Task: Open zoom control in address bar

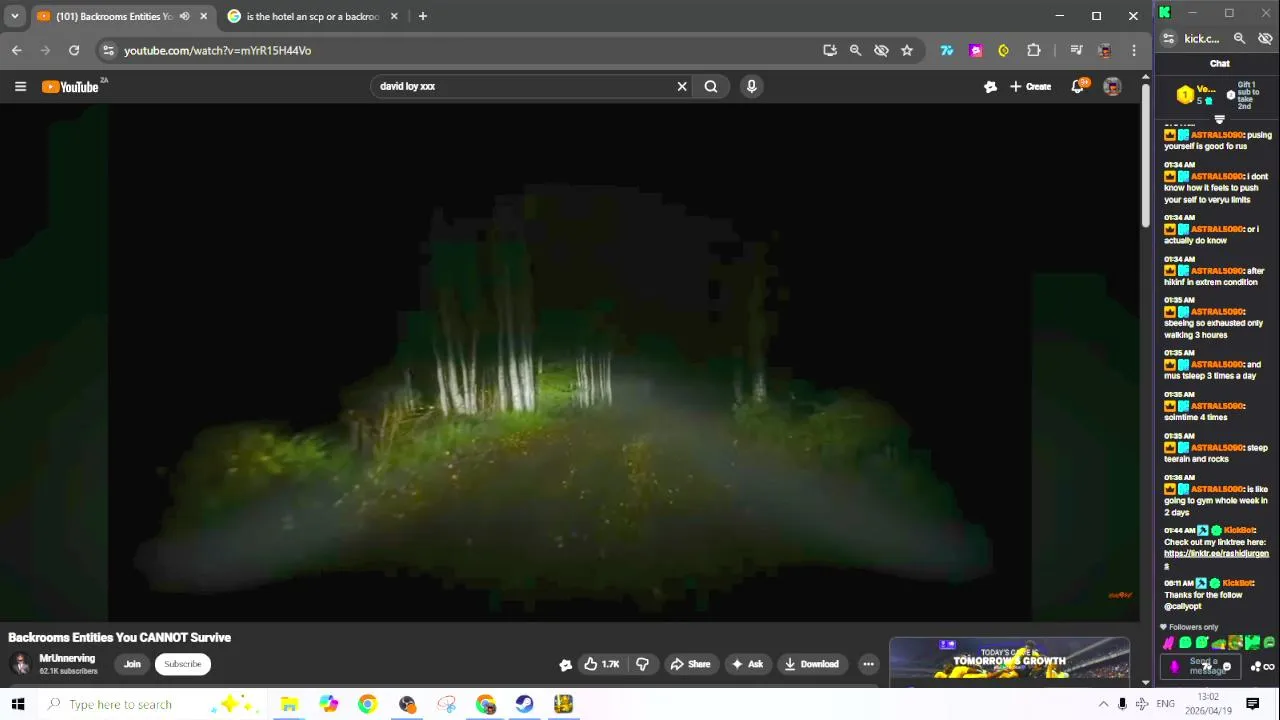Action: pyautogui.click(x=855, y=50)
